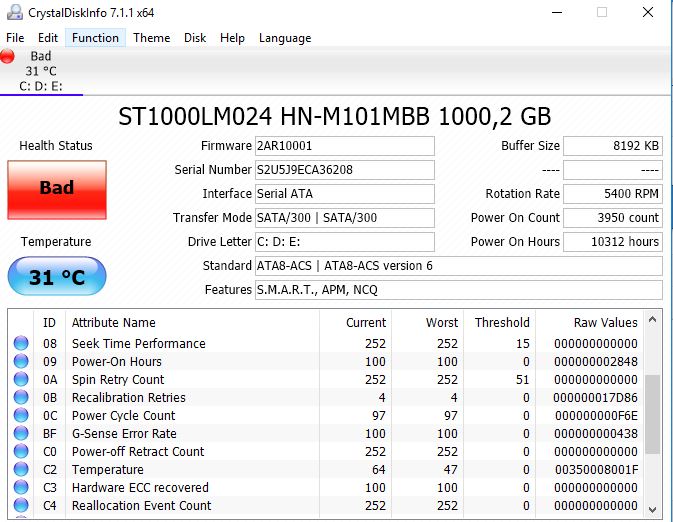
Task: Click the ID column header
Action: pyautogui.click(x=49, y=322)
